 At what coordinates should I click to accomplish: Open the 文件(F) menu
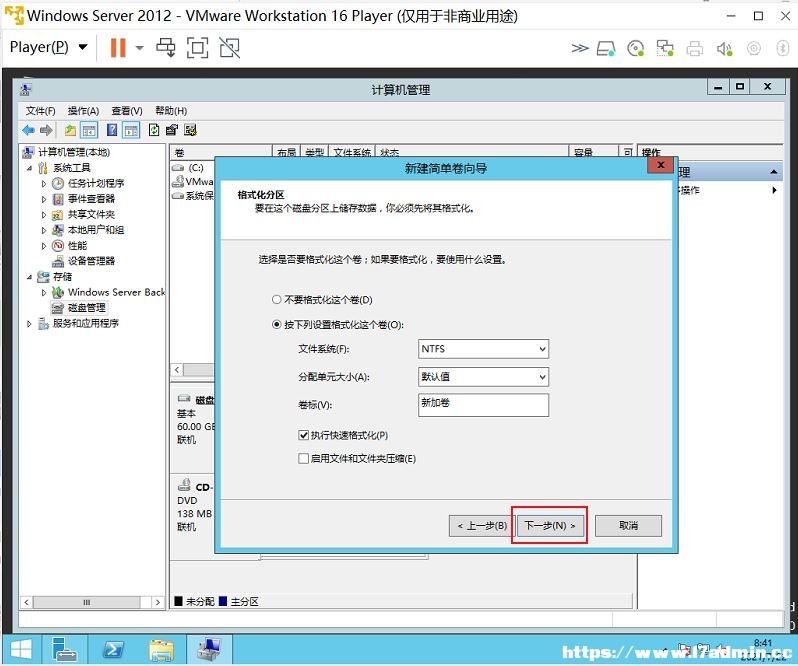tap(40, 111)
